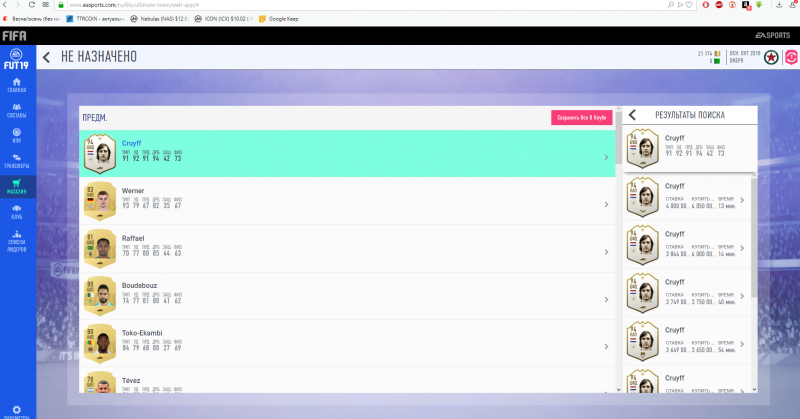Open the Google Keep bookmark

(x=279, y=19)
